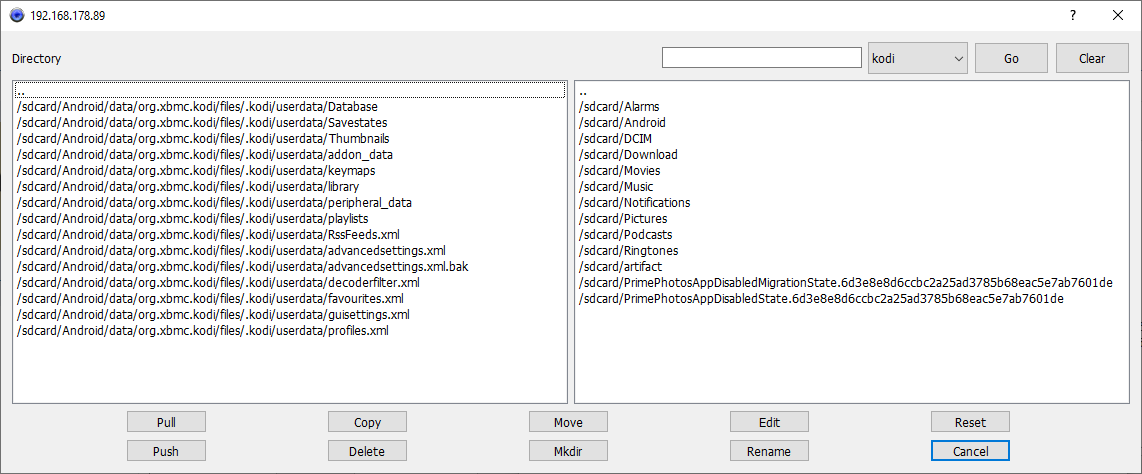The image size is (1142, 474).
Task: Select /sdcard/Android in right pane
Action: [852, 123]
